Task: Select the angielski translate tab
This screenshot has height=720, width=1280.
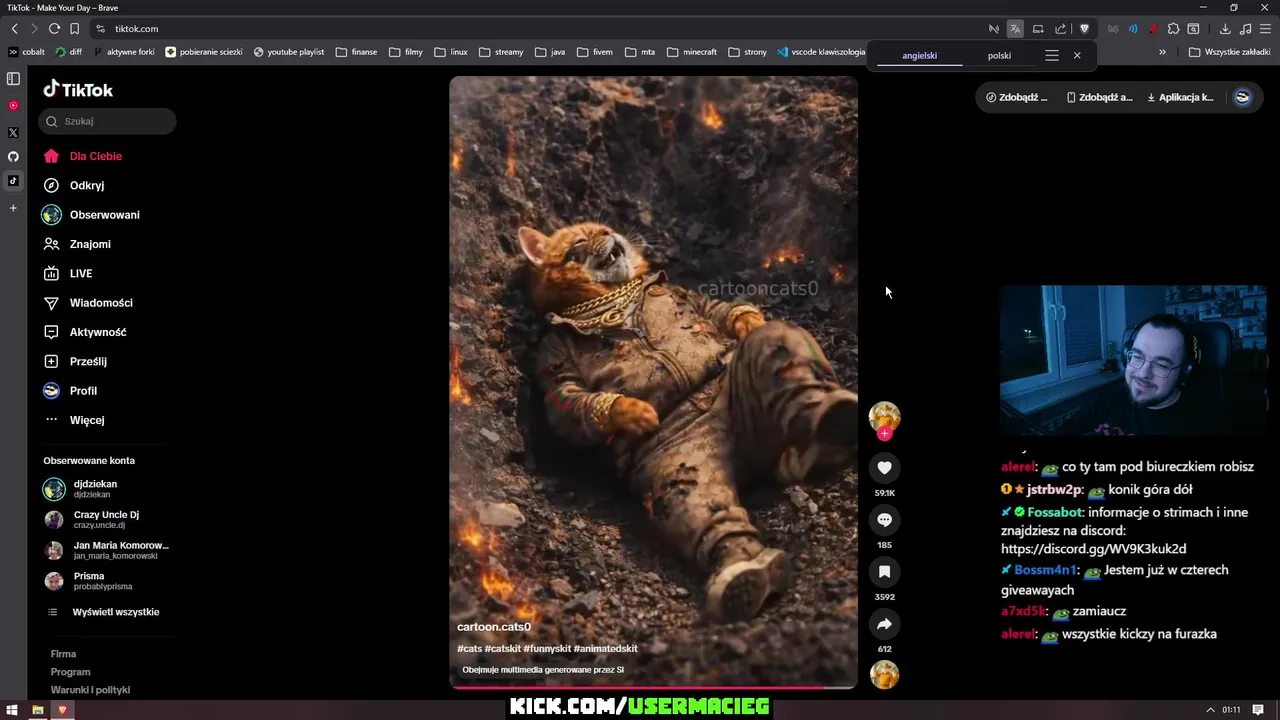Action: [920, 56]
